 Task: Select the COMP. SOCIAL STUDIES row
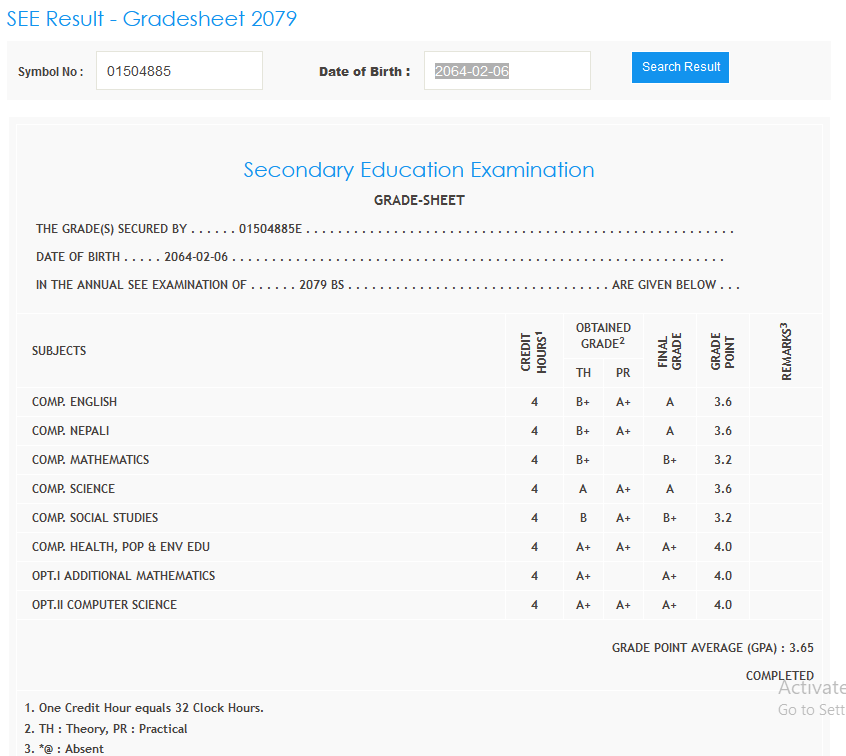(x=95, y=518)
